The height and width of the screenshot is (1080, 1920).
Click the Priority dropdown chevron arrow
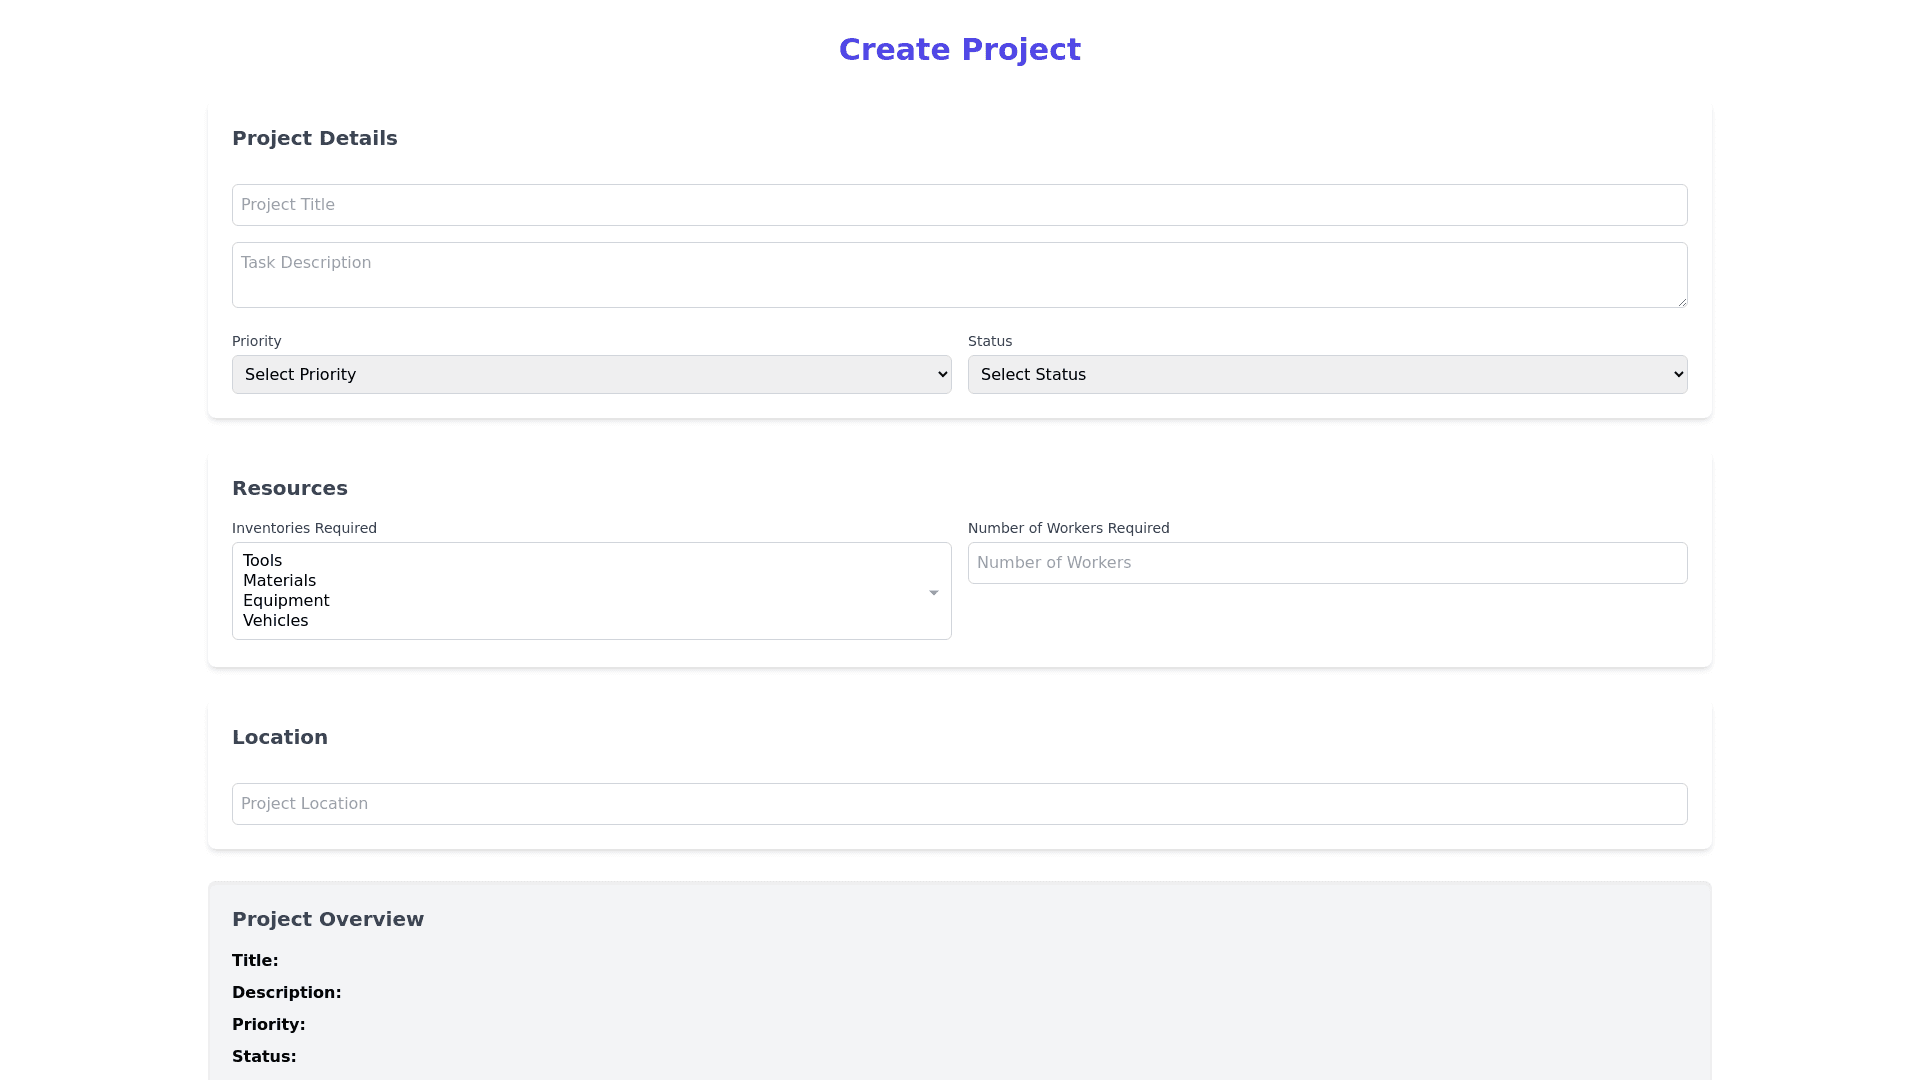click(x=942, y=374)
